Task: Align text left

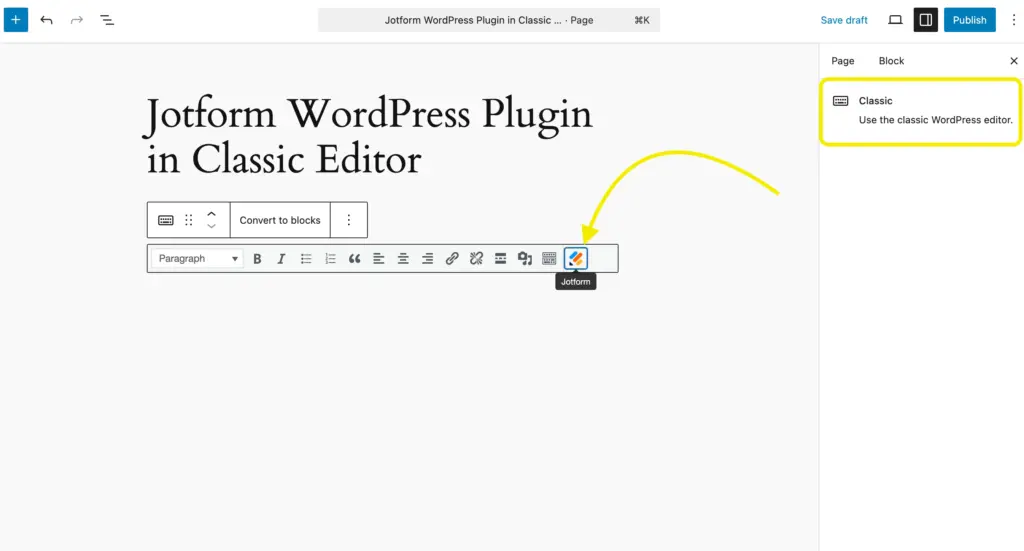Action: pyautogui.click(x=379, y=259)
